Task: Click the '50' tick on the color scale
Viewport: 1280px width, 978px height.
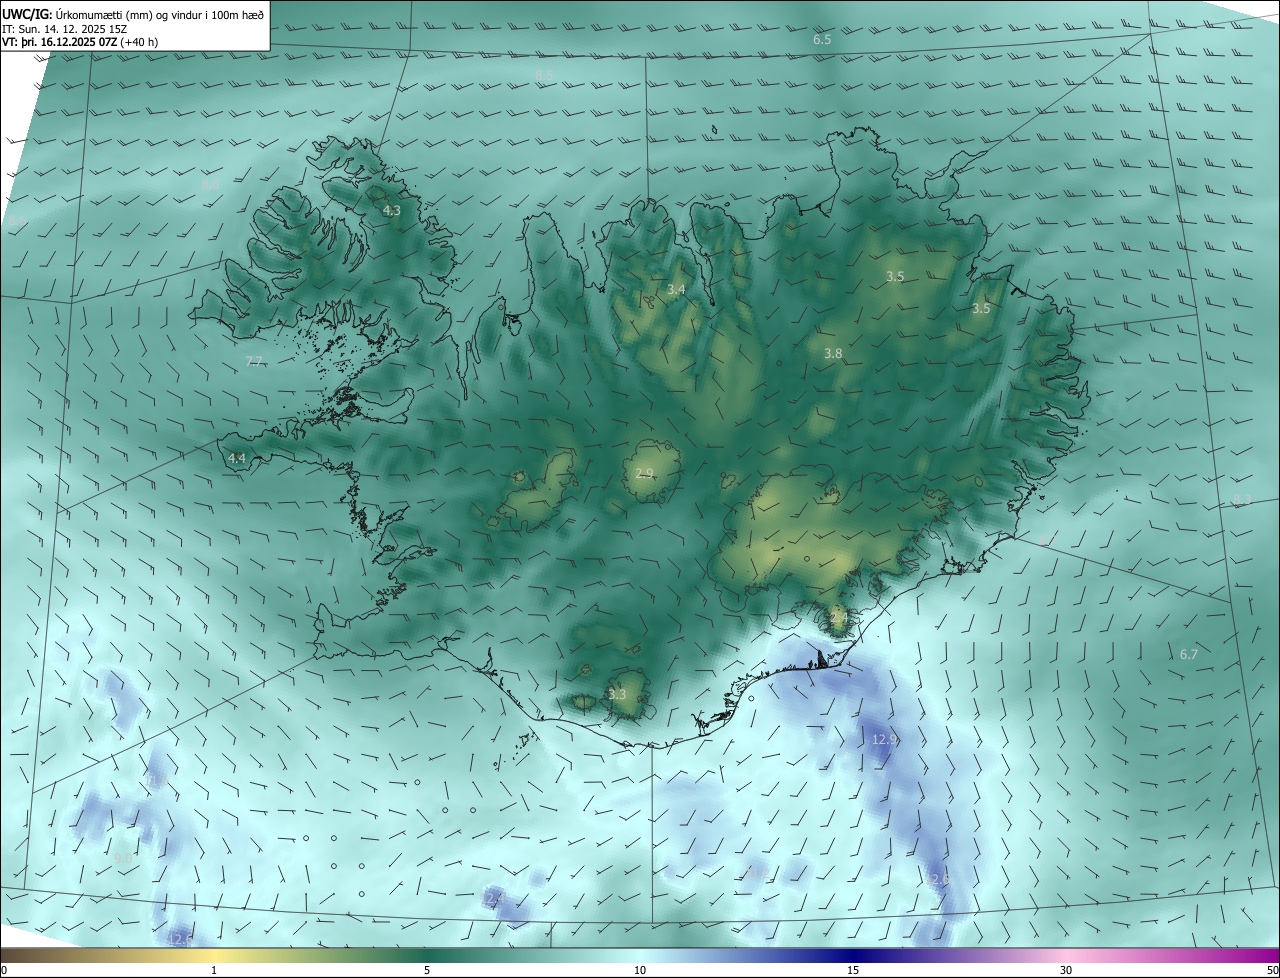Action: (1272, 970)
